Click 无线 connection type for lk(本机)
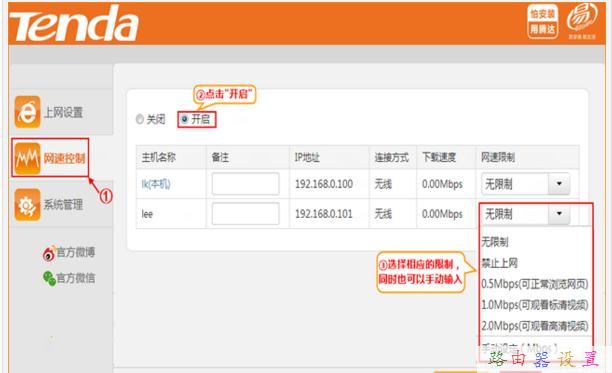Image resolution: width=612 pixels, height=373 pixels. [383, 184]
